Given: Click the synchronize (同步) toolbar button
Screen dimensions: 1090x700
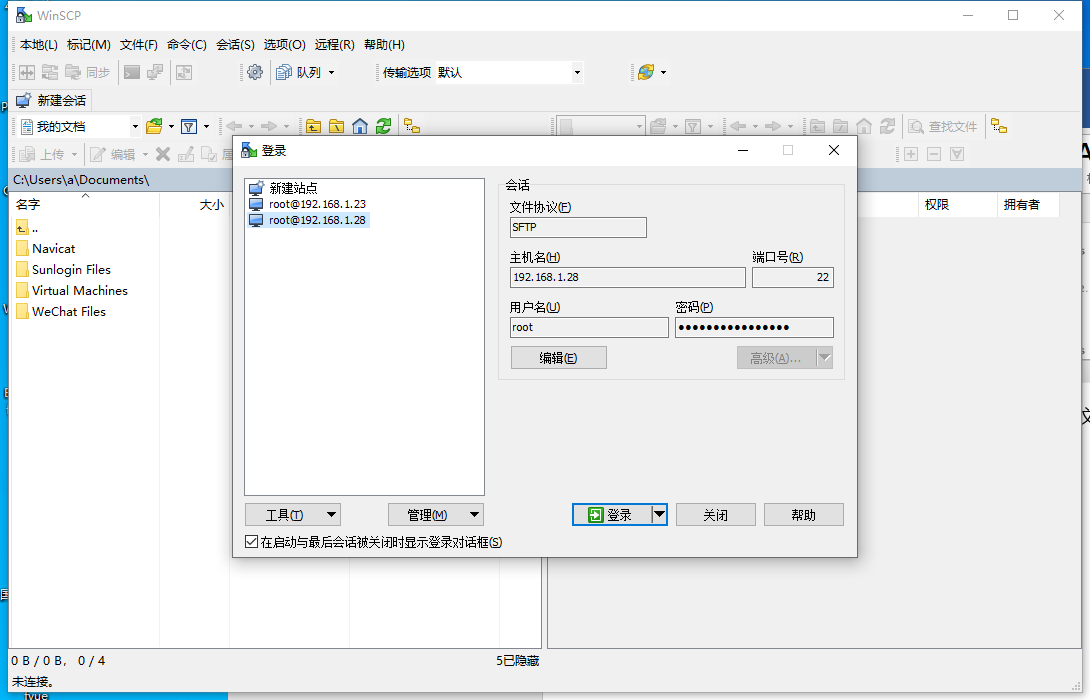Looking at the screenshot, I should (88, 72).
